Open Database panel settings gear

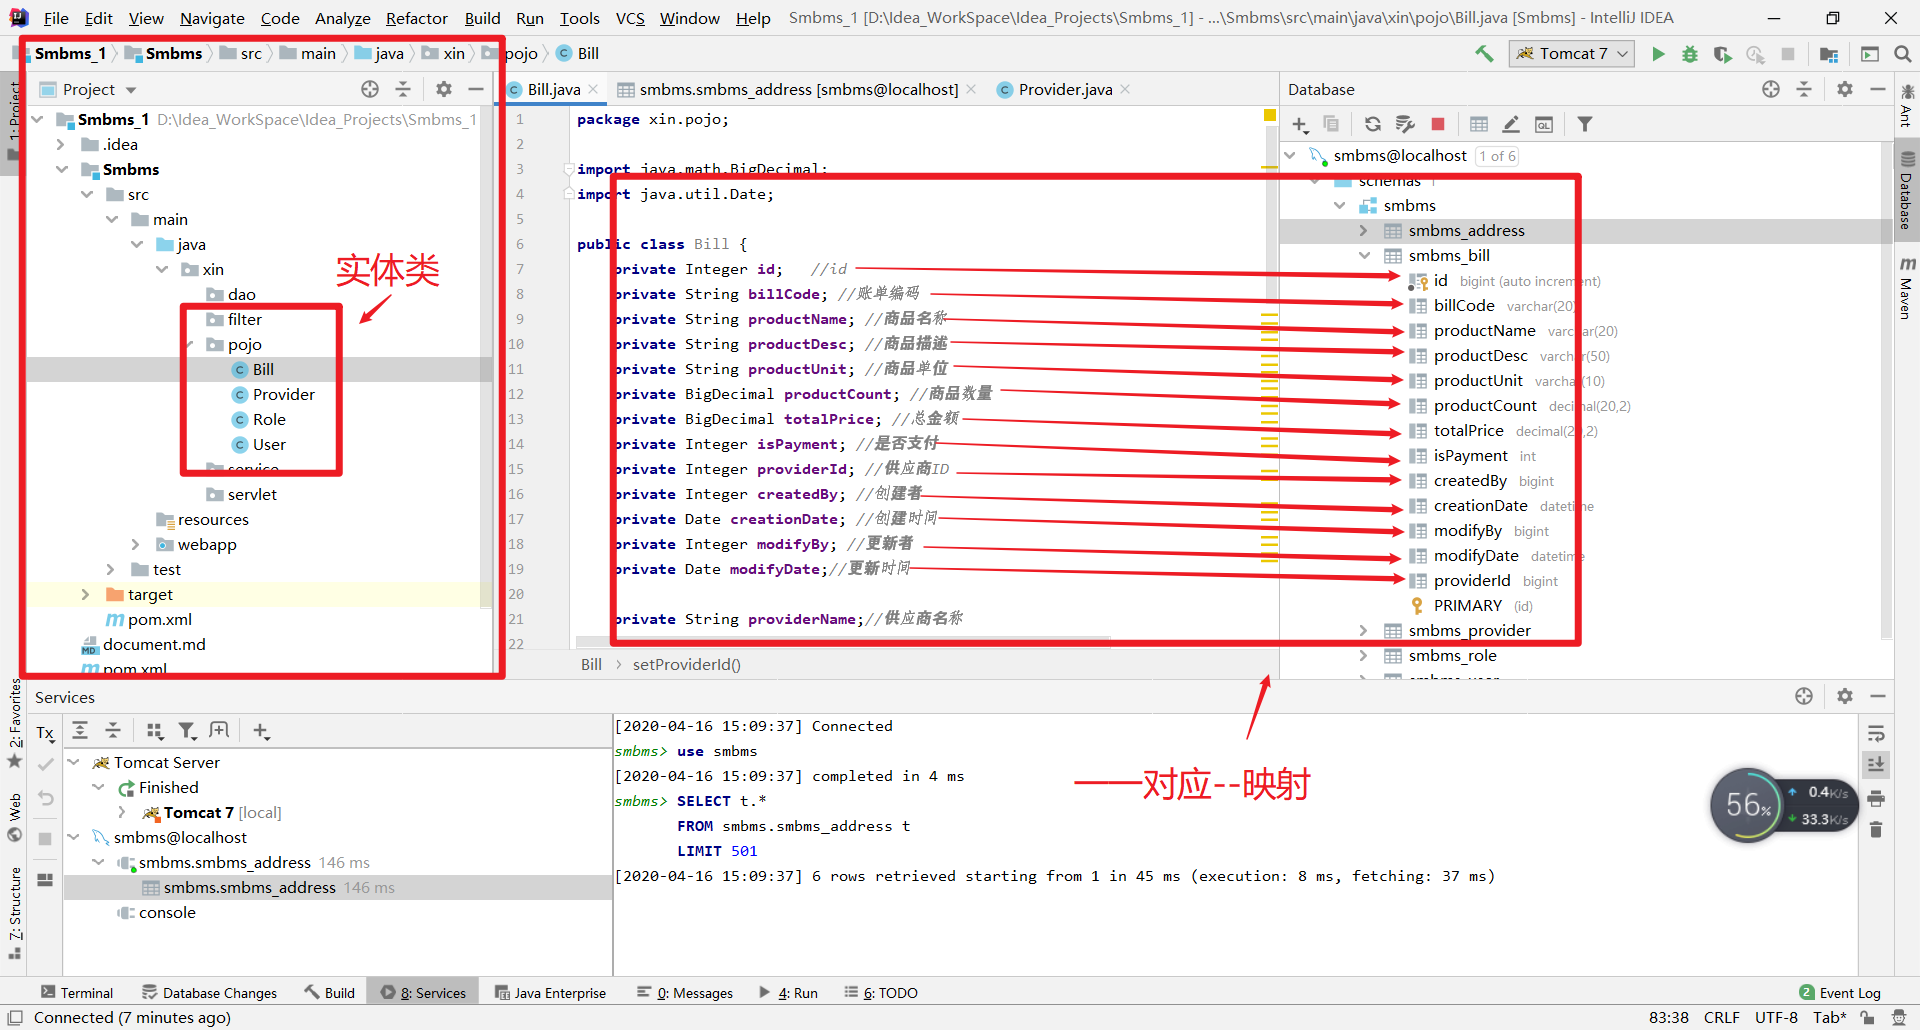pos(1845,89)
